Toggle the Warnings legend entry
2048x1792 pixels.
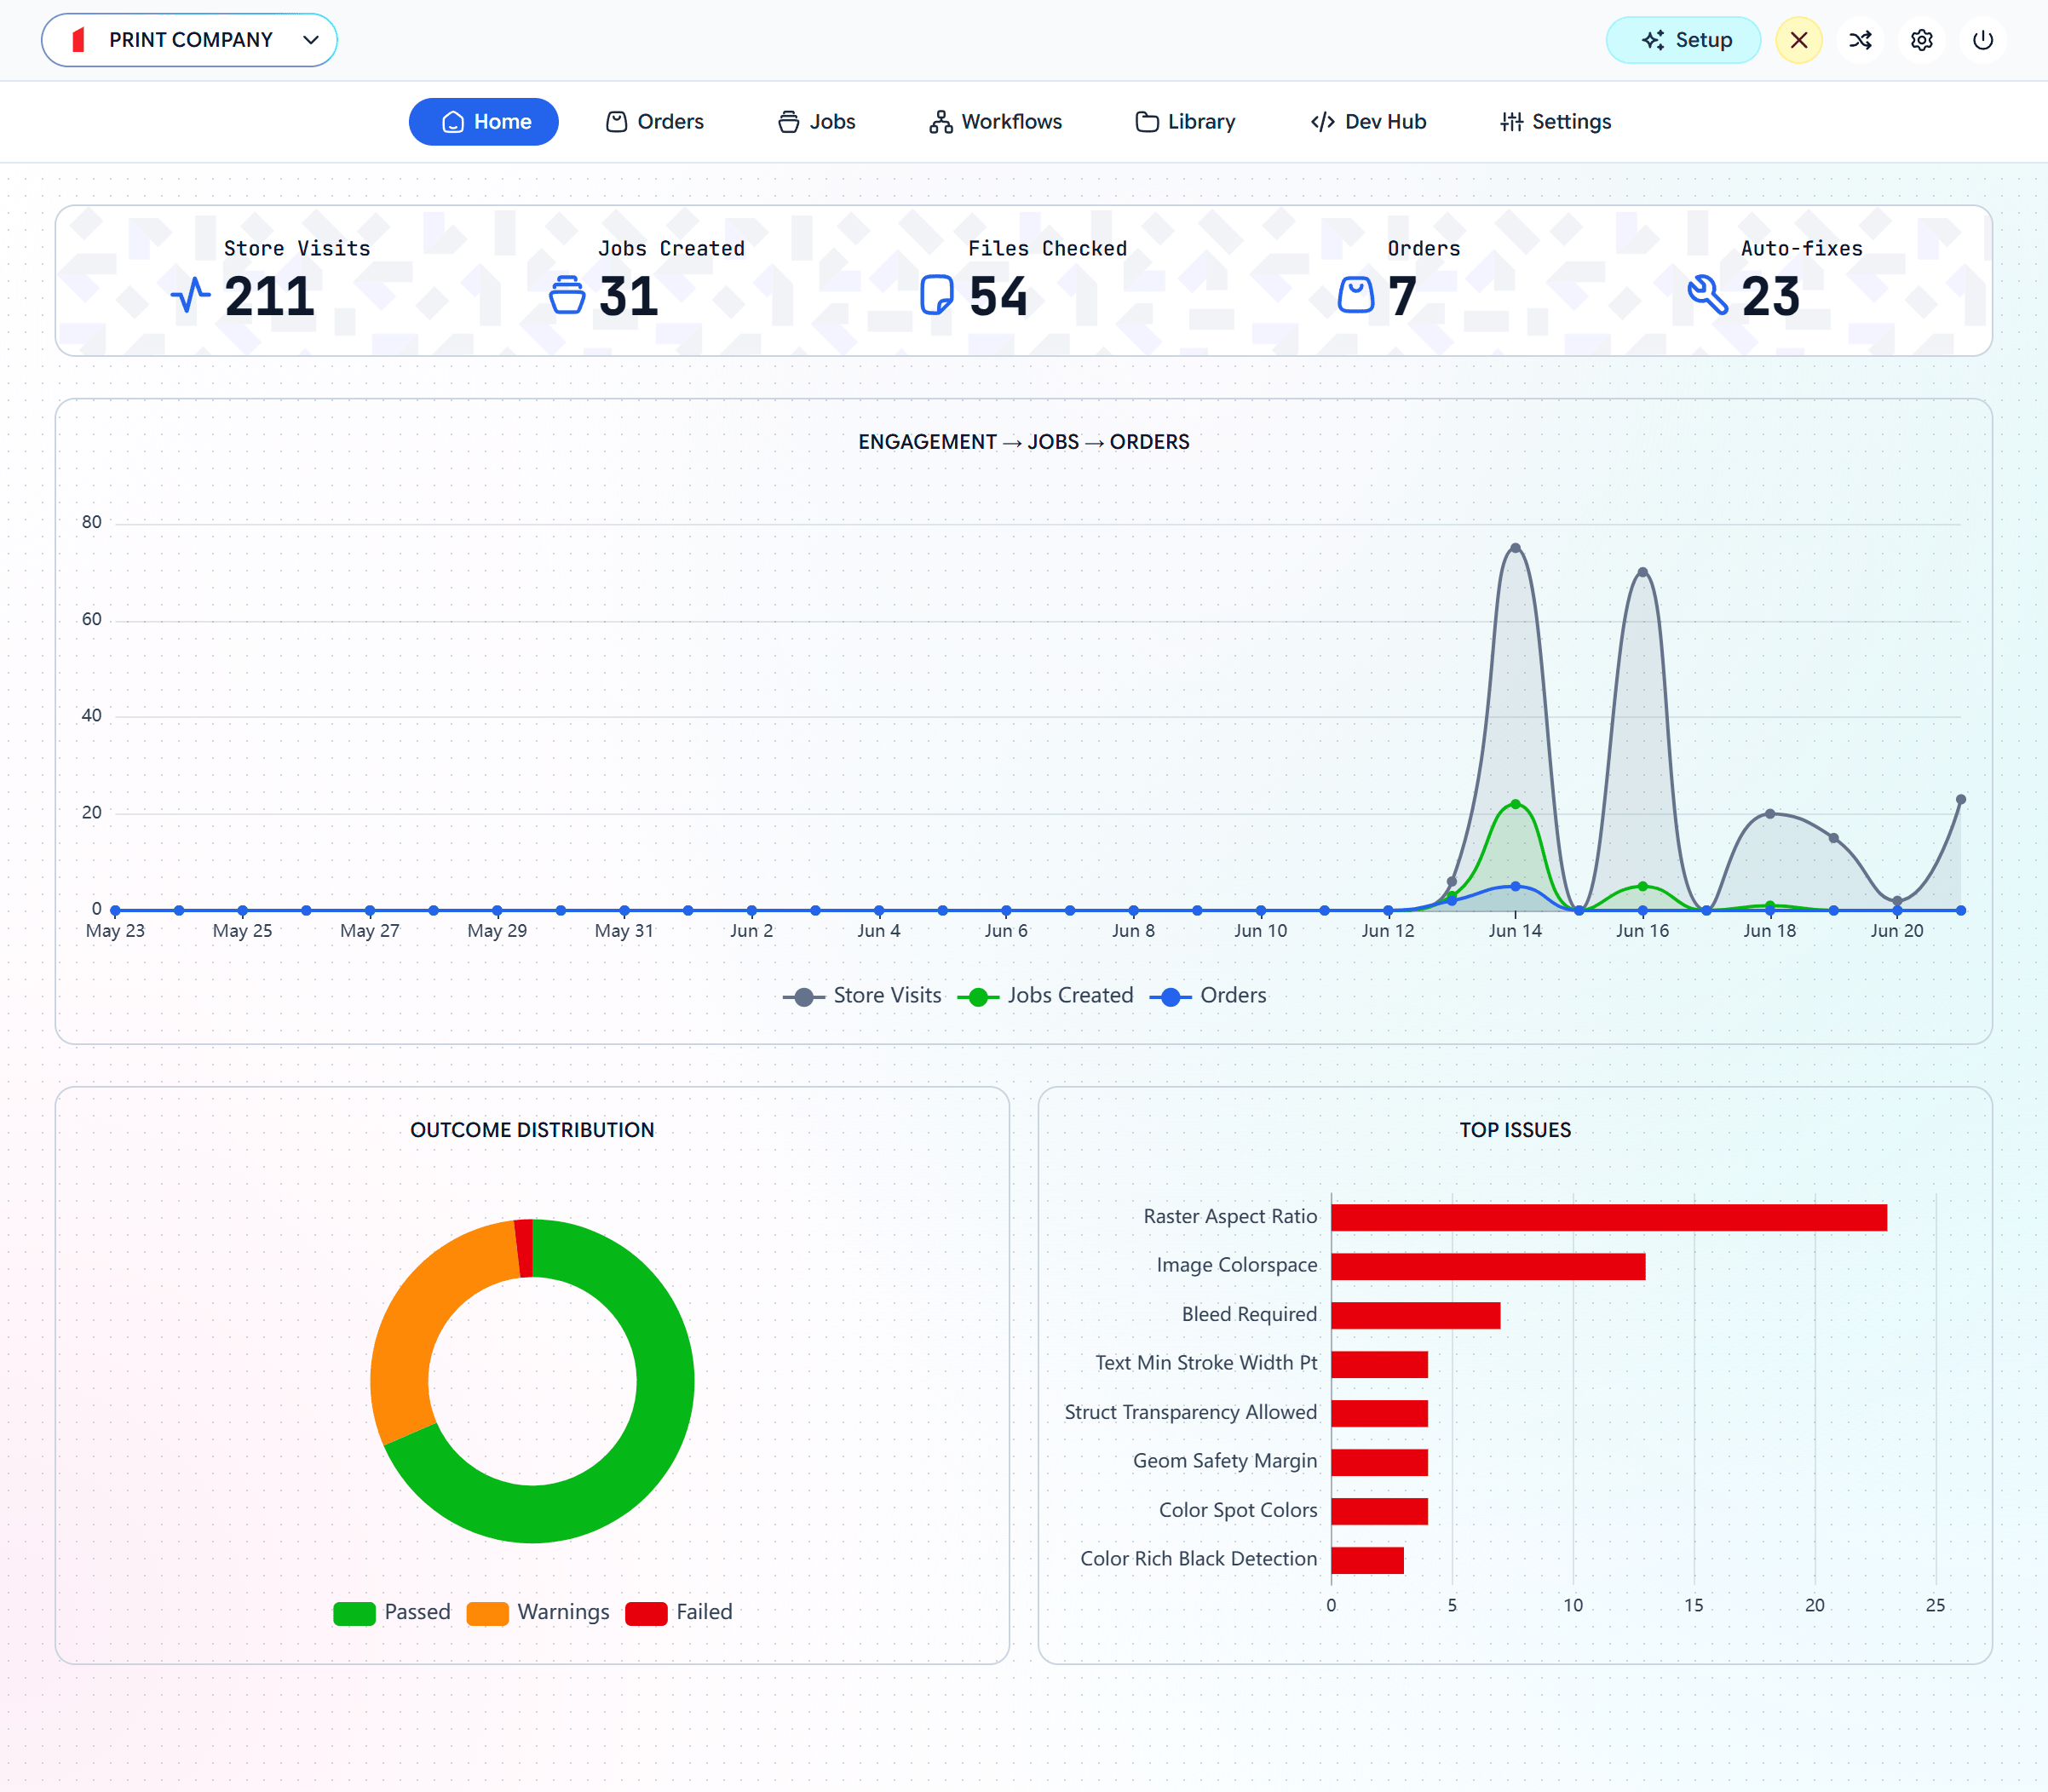[538, 1613]
